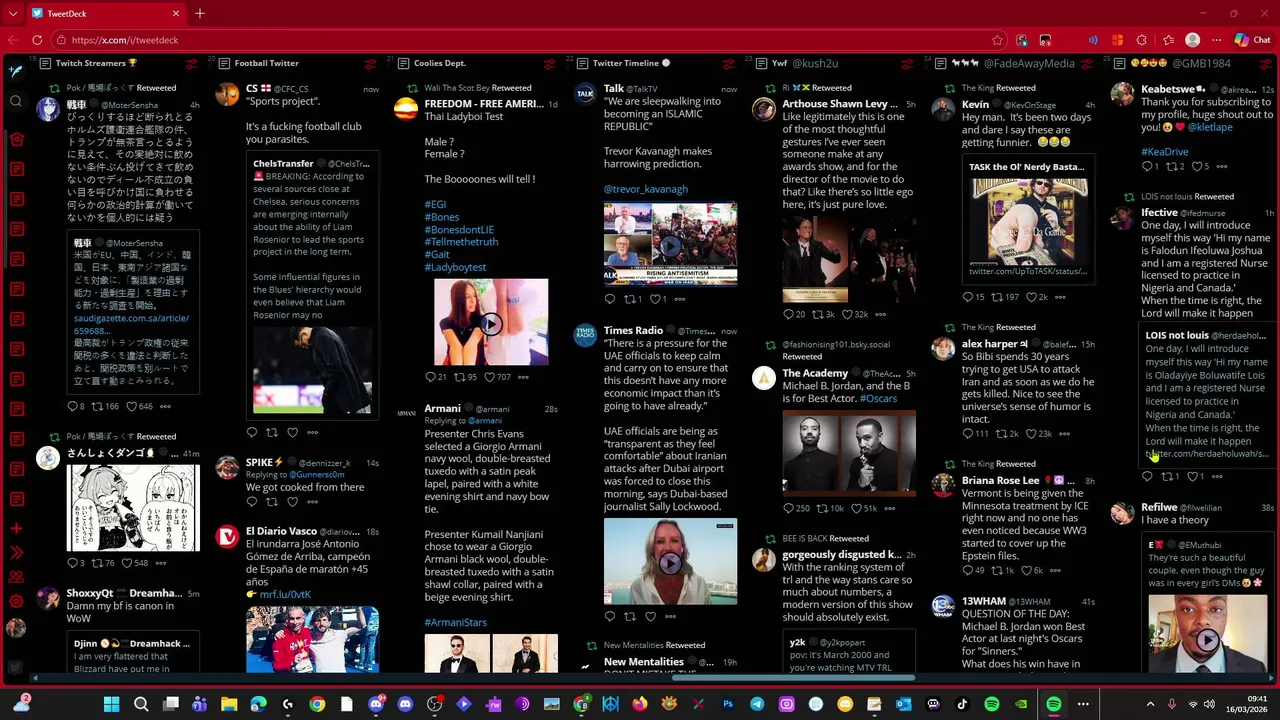Open Arthouse Shawn Levy tweet awards photo
This screenshot has width=1280, height=720.
849,259
